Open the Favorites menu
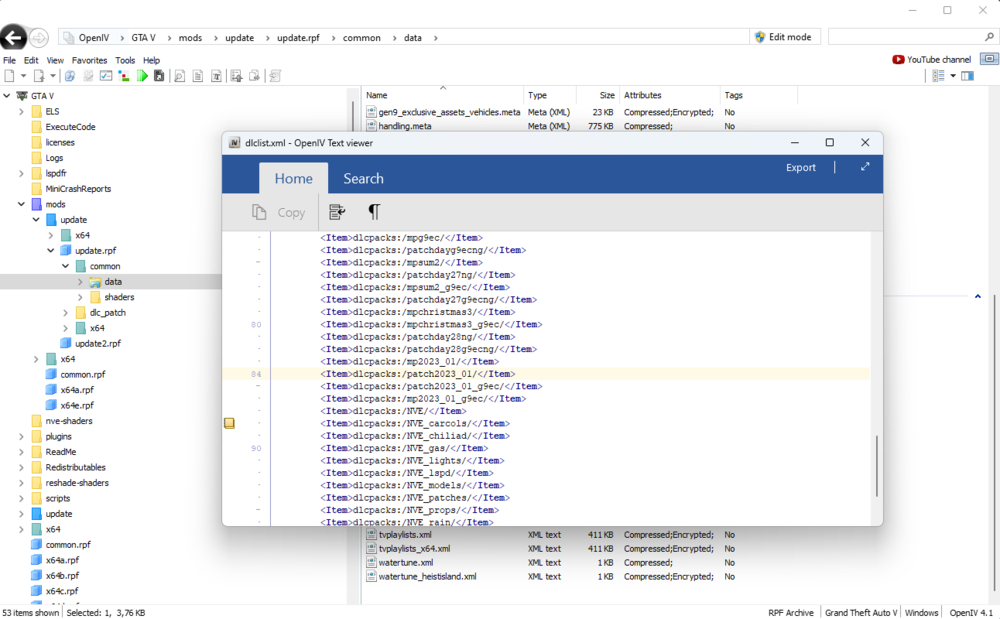This screenshot has height=619, width=1000. click(x=89, y=60)
